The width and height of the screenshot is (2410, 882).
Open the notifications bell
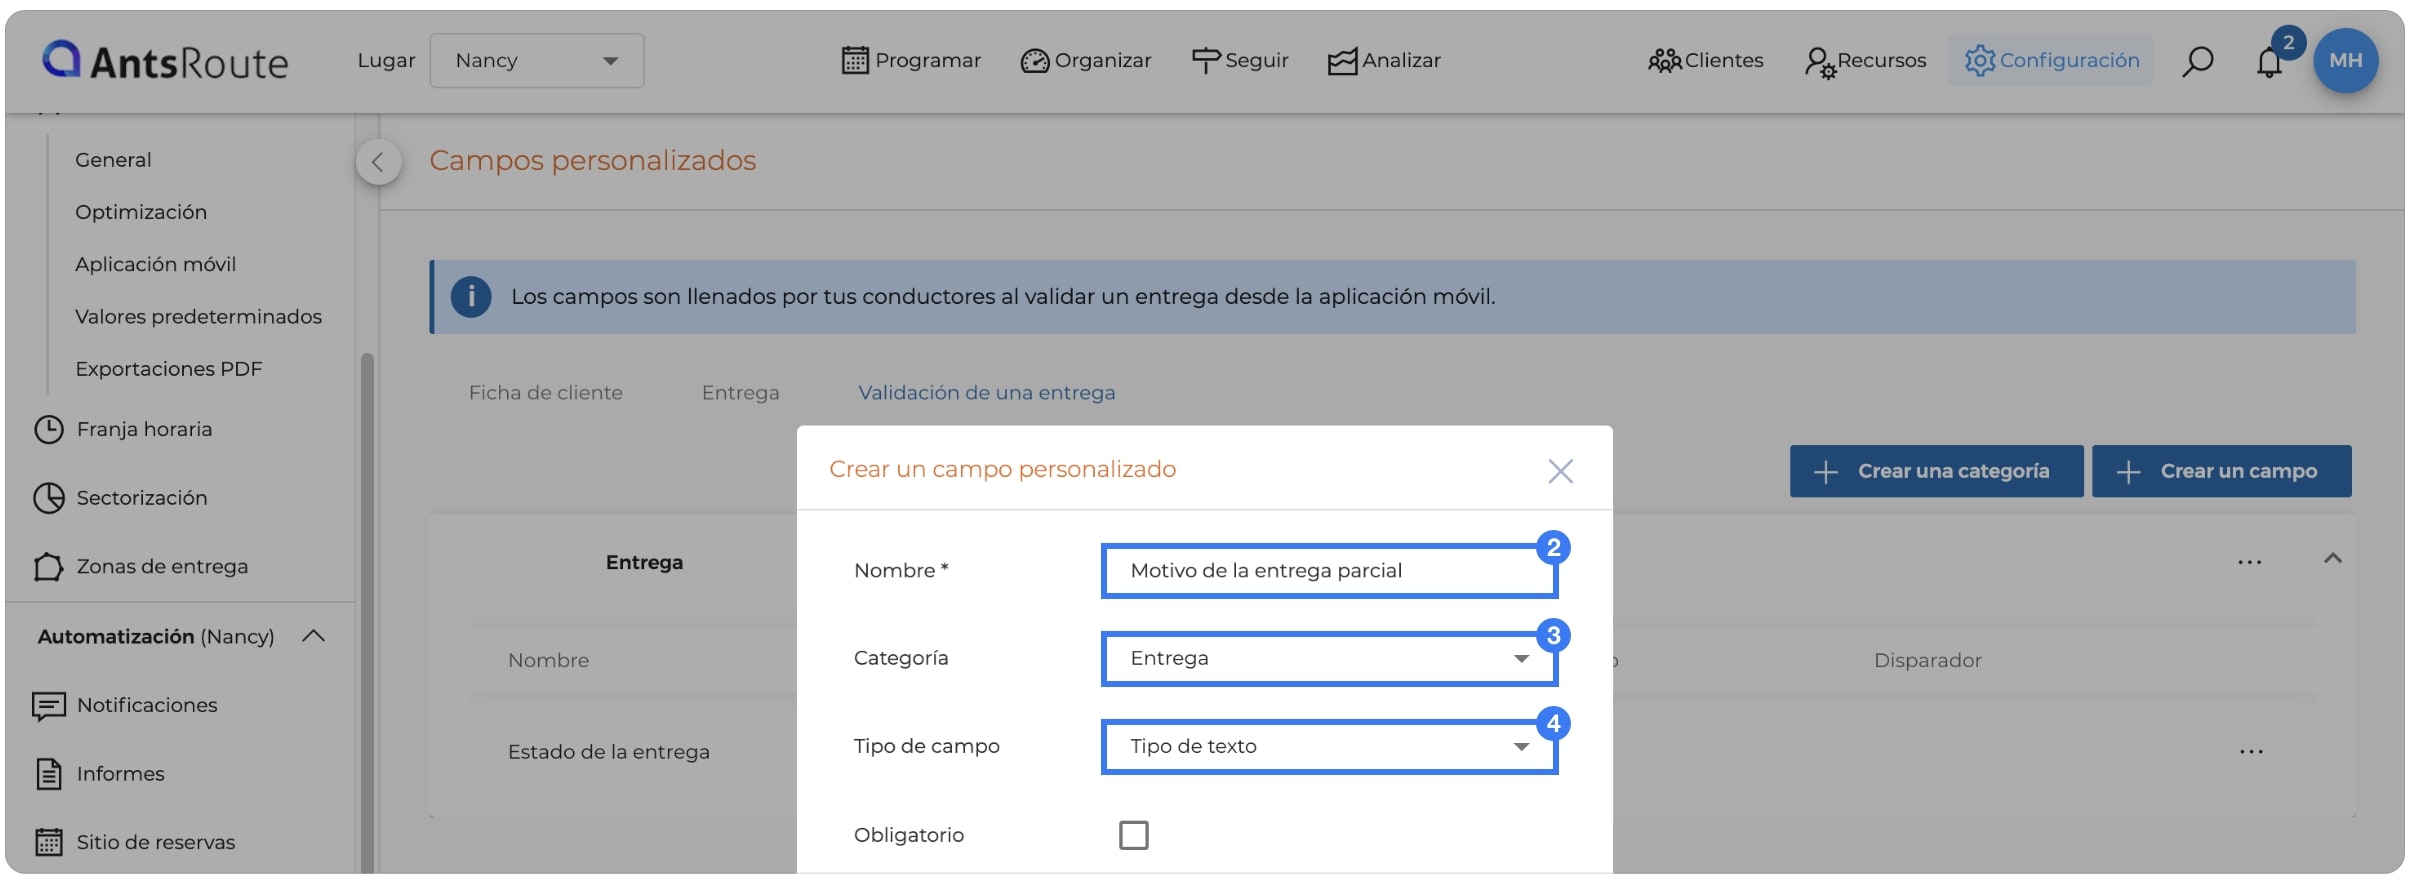pyautogui.click(x=2269, y=62)
